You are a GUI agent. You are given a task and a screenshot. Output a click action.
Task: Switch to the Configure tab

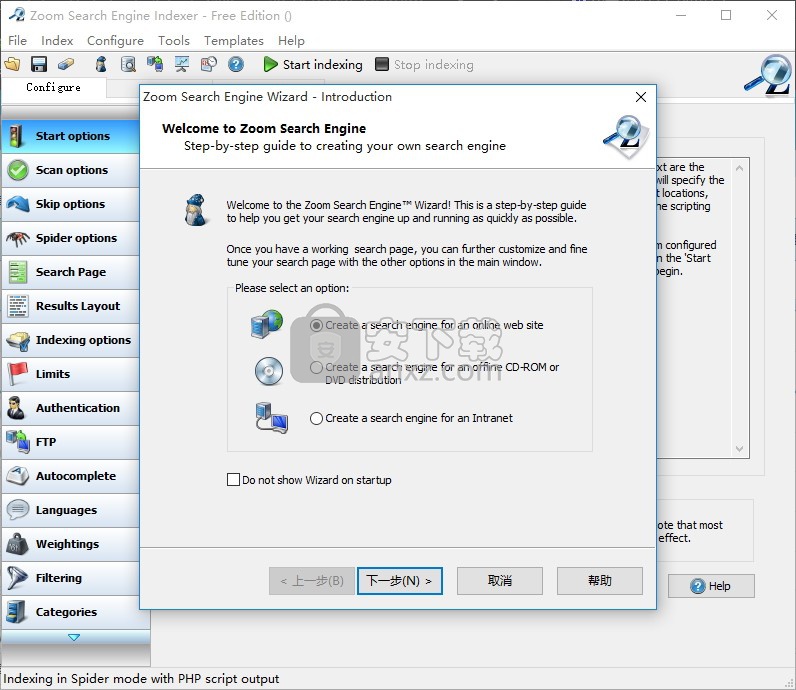point(53,87)
